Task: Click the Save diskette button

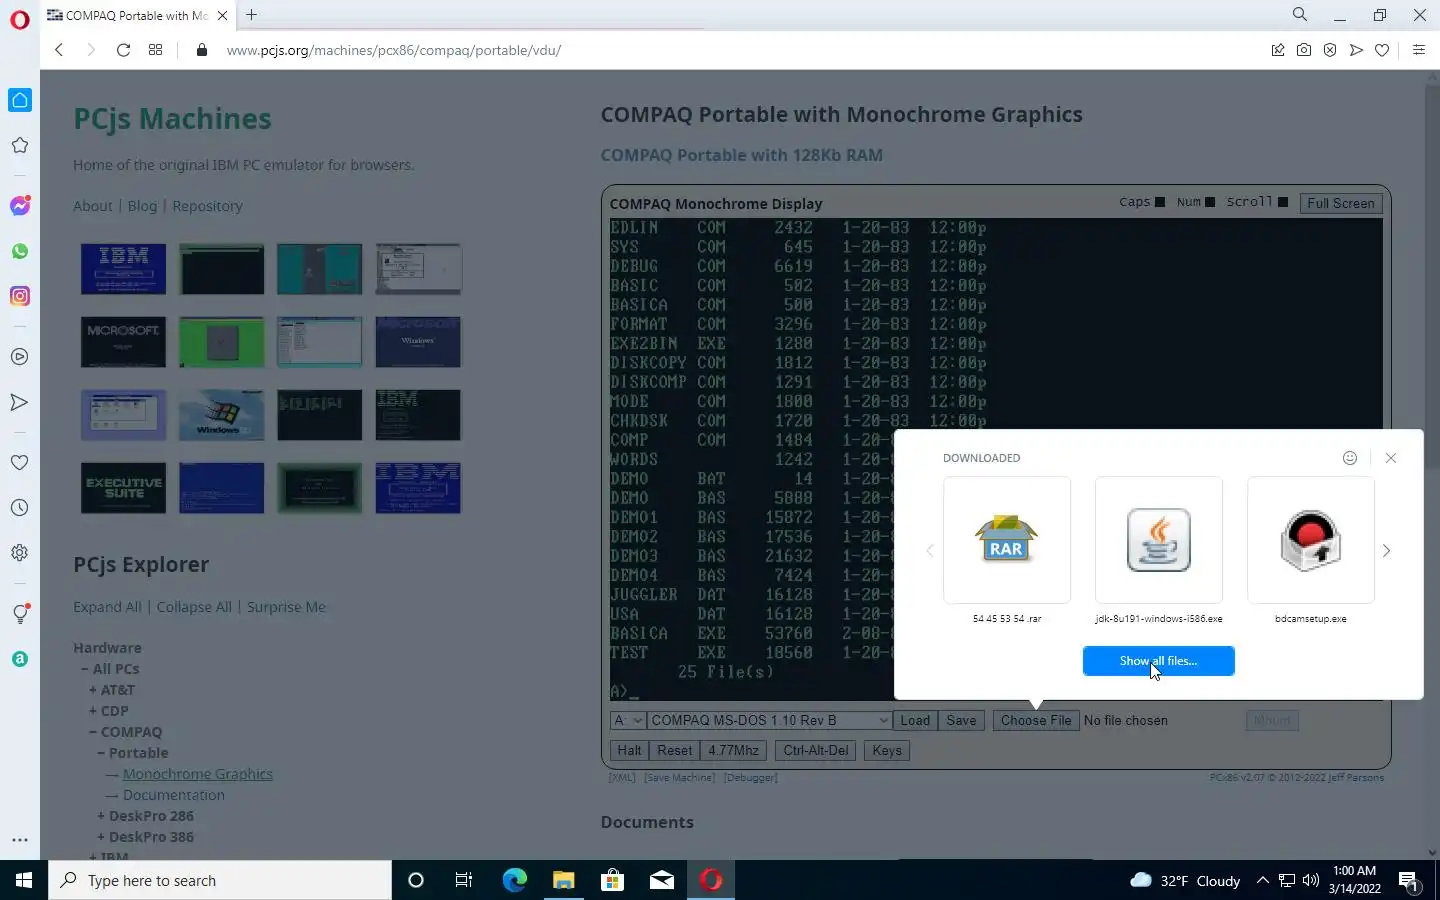Action: point(961,720)
